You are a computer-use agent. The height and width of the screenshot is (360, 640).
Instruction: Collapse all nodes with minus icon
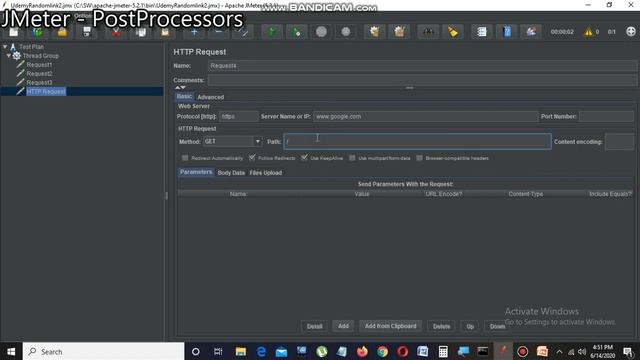(x=219, y=32)
